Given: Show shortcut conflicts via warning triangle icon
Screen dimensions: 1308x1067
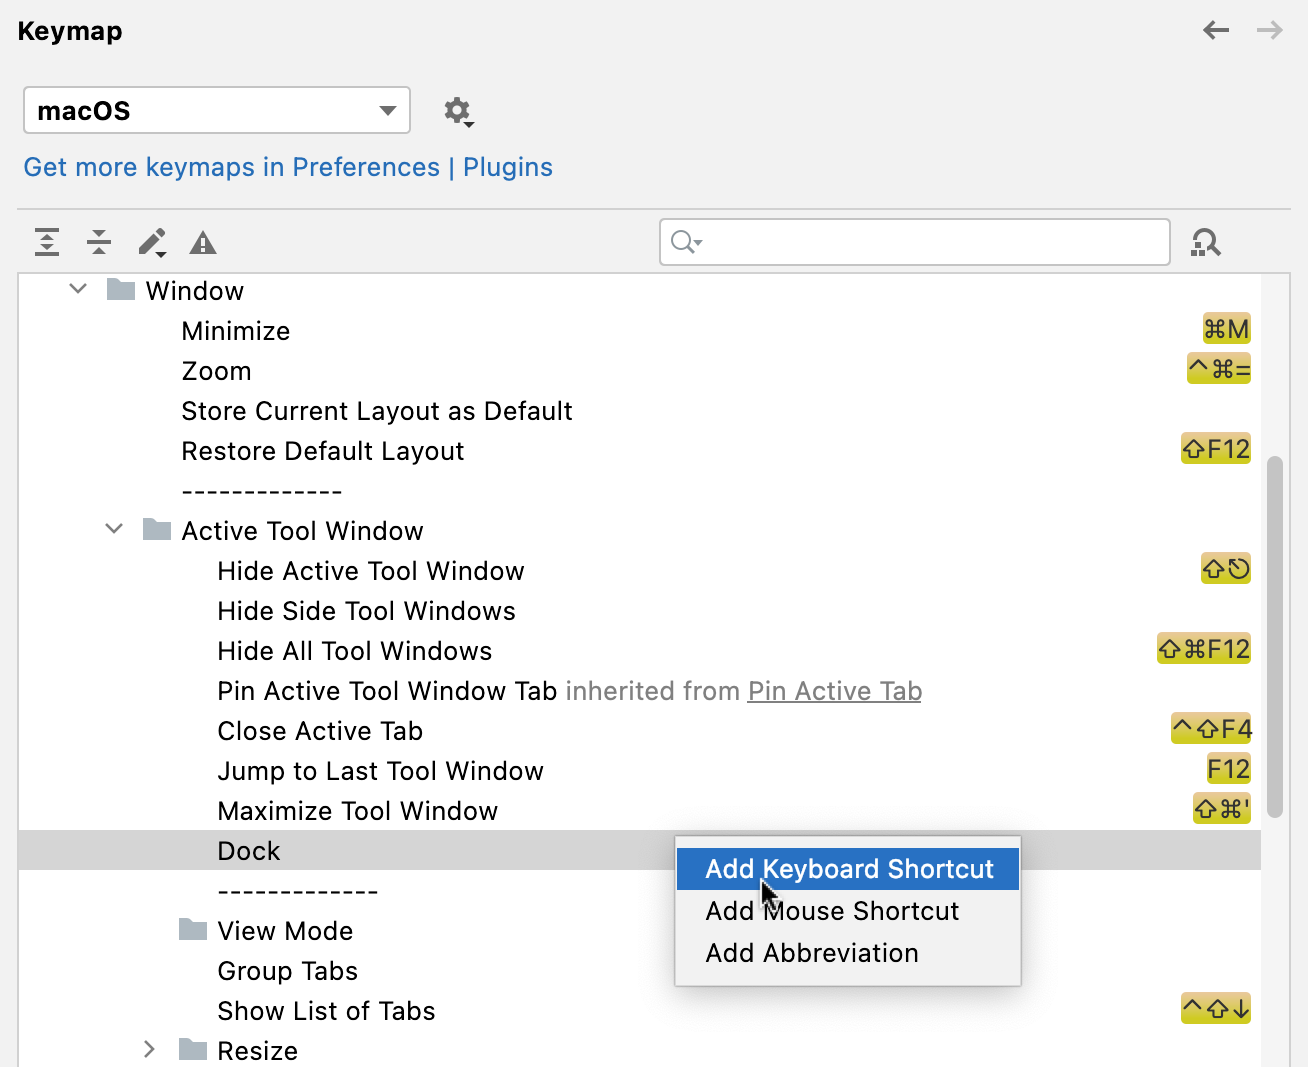Looking at the screenshot, I should click(203, 242).
